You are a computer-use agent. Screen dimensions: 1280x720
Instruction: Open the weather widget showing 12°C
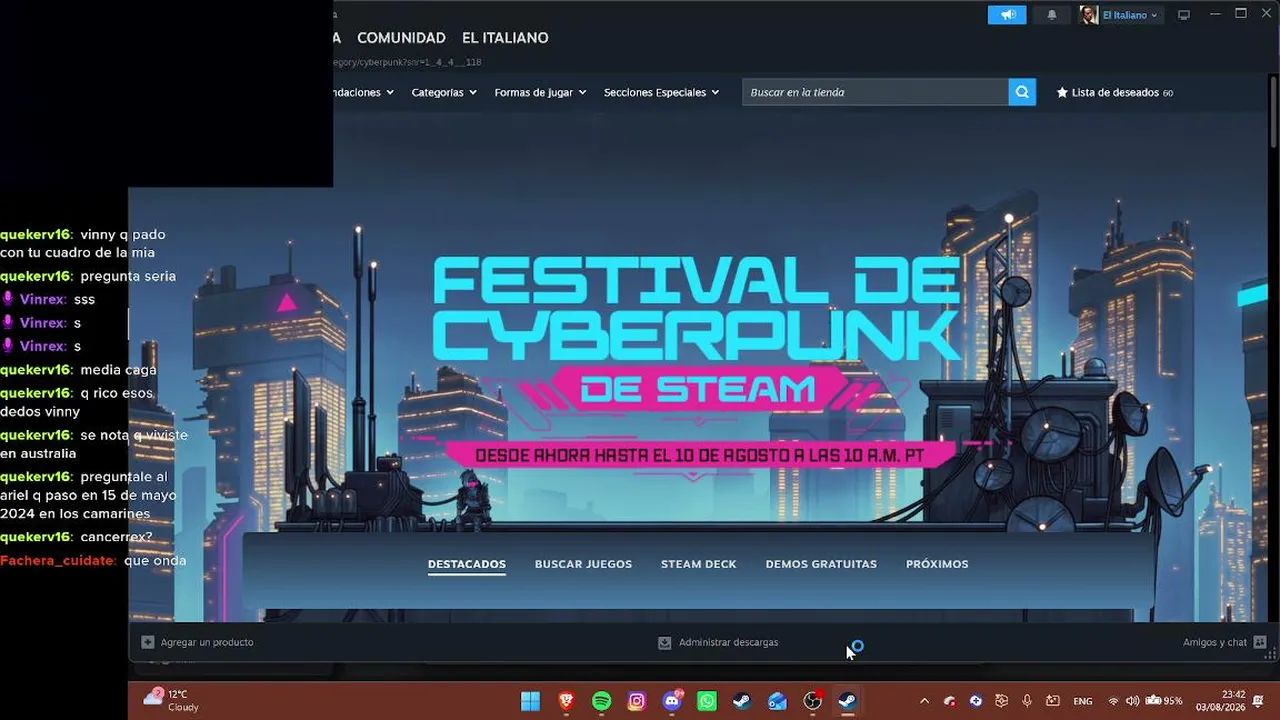(x=171, y=700)
